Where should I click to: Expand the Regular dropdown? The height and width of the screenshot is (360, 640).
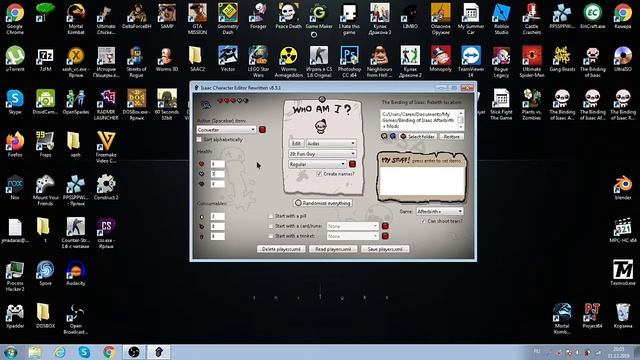click(317, 164)
